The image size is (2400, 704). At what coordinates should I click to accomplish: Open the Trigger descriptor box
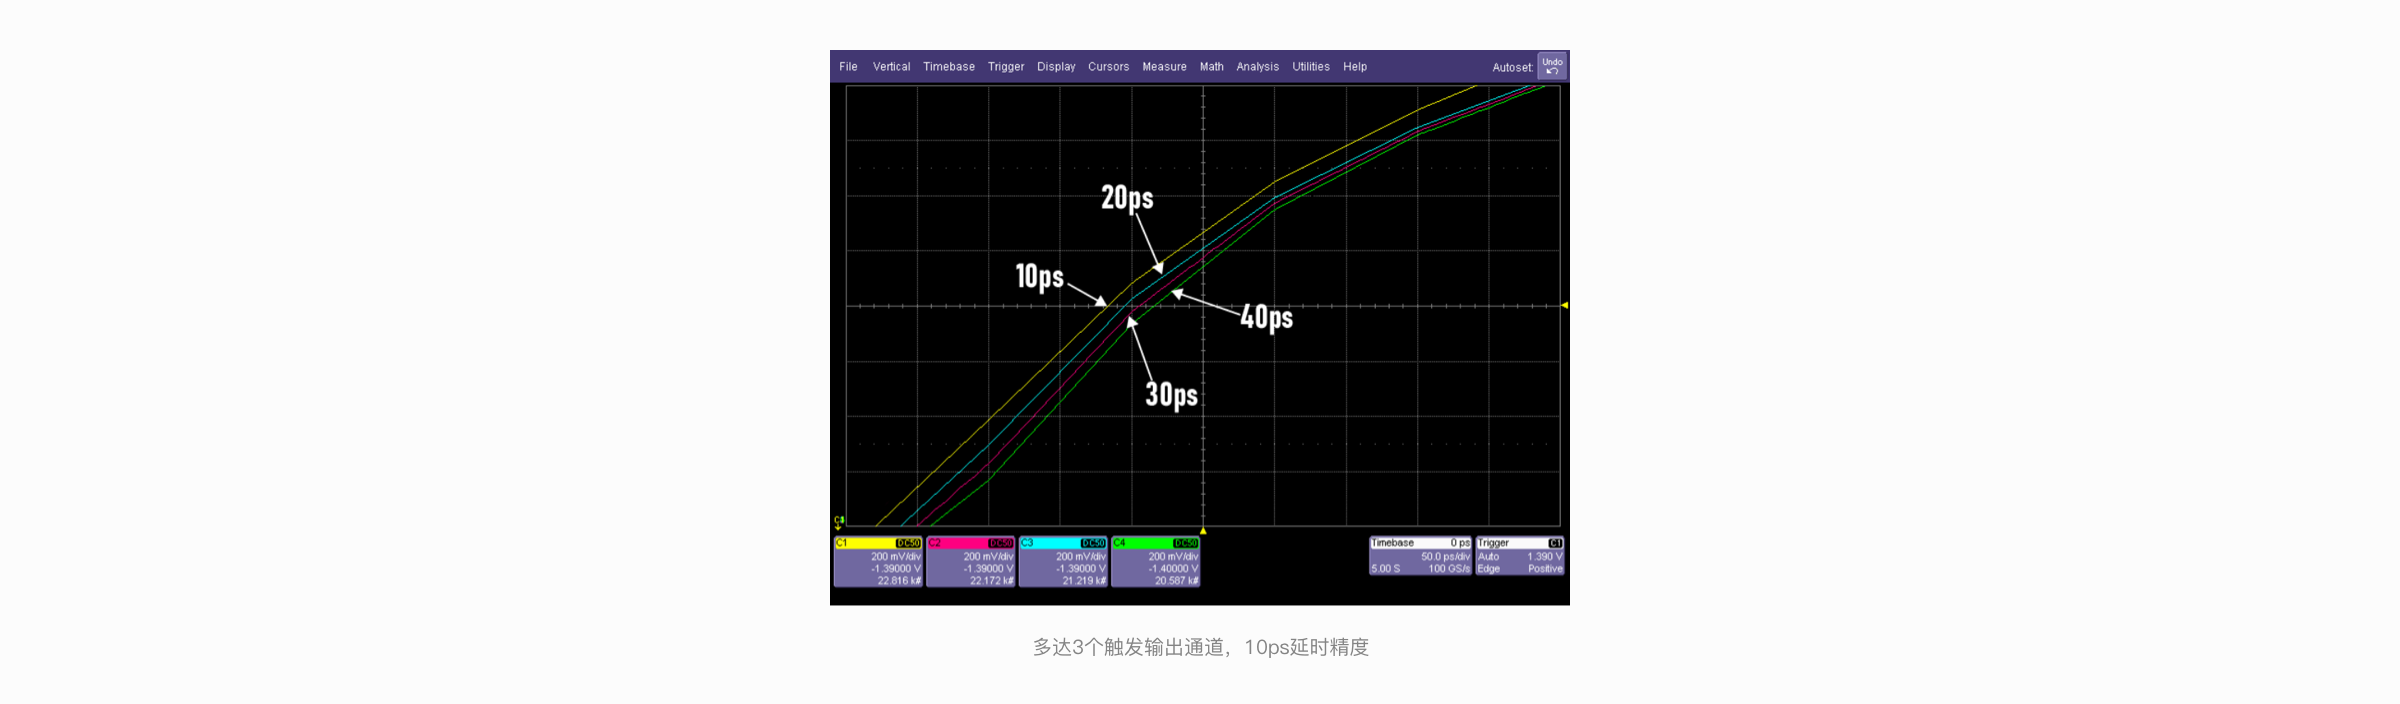[1519, 556]
